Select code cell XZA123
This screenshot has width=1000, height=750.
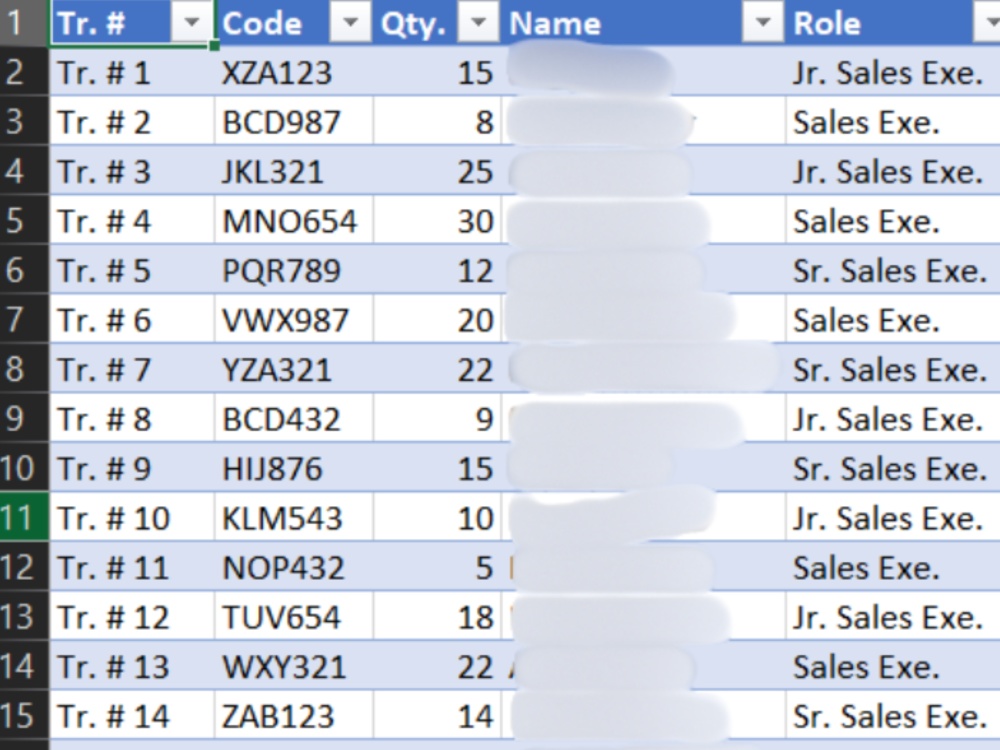point(294,72)
